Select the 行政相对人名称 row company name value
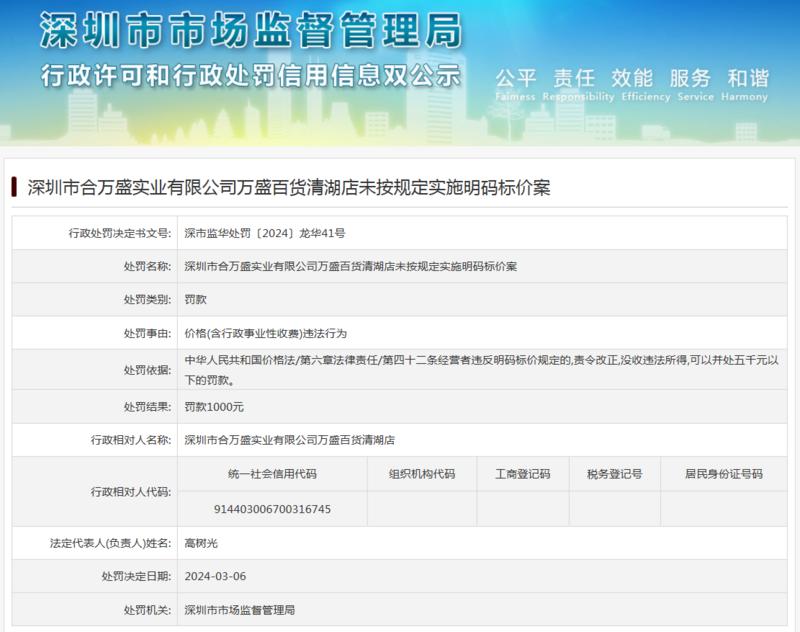This screenshot has width=800, height=632. pyautogui.click(x=289, y=440)
